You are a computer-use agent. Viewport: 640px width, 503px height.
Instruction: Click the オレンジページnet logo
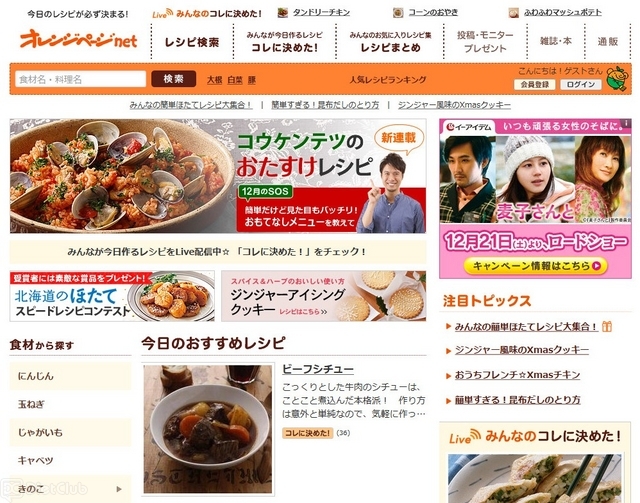coord(78,39)
